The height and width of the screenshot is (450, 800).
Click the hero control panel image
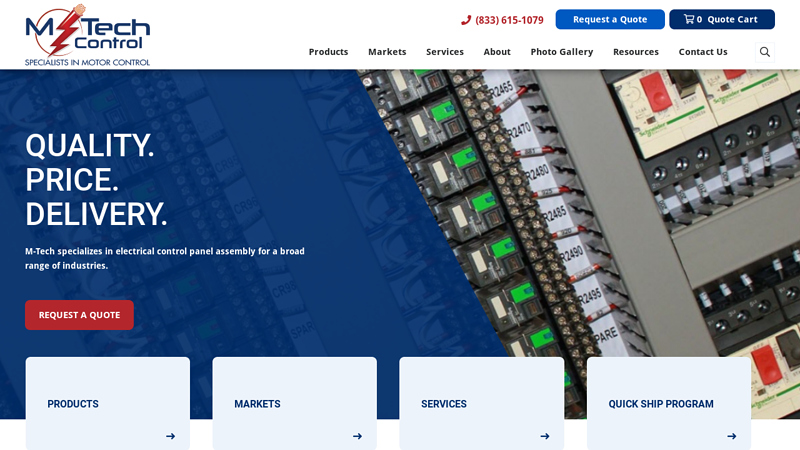pos(600,200)
